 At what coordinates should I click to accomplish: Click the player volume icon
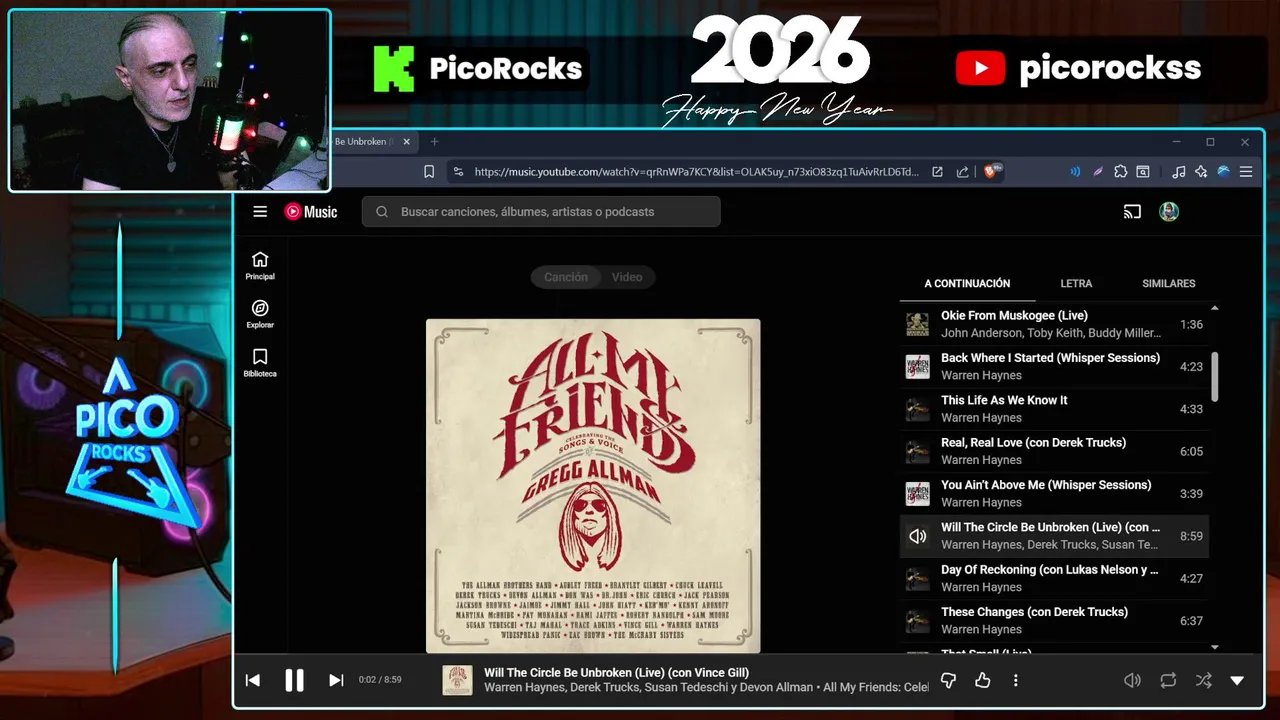1132,680
